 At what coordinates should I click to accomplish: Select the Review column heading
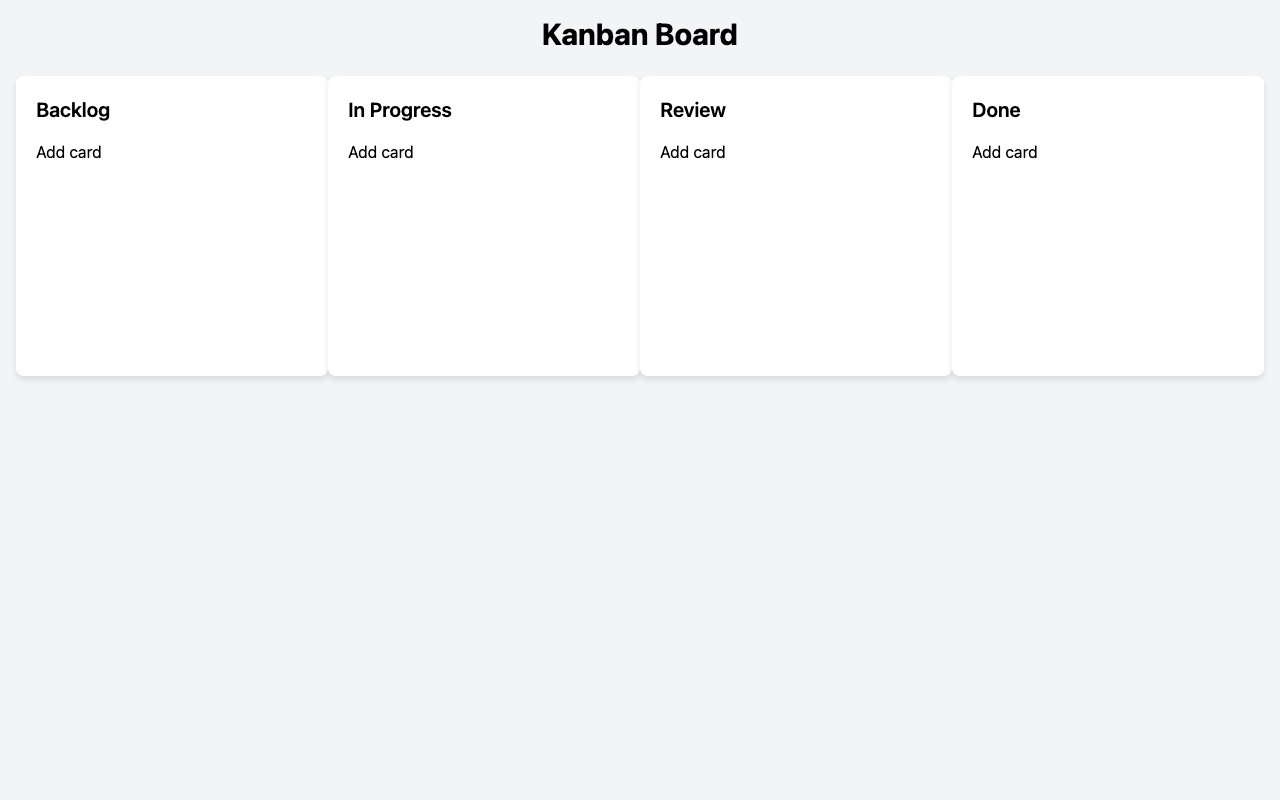pyautogui.click(x=693, y=110)
